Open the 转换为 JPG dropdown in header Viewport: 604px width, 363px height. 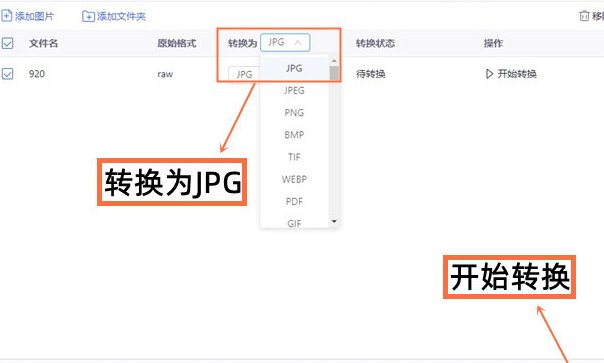point(285,42)
